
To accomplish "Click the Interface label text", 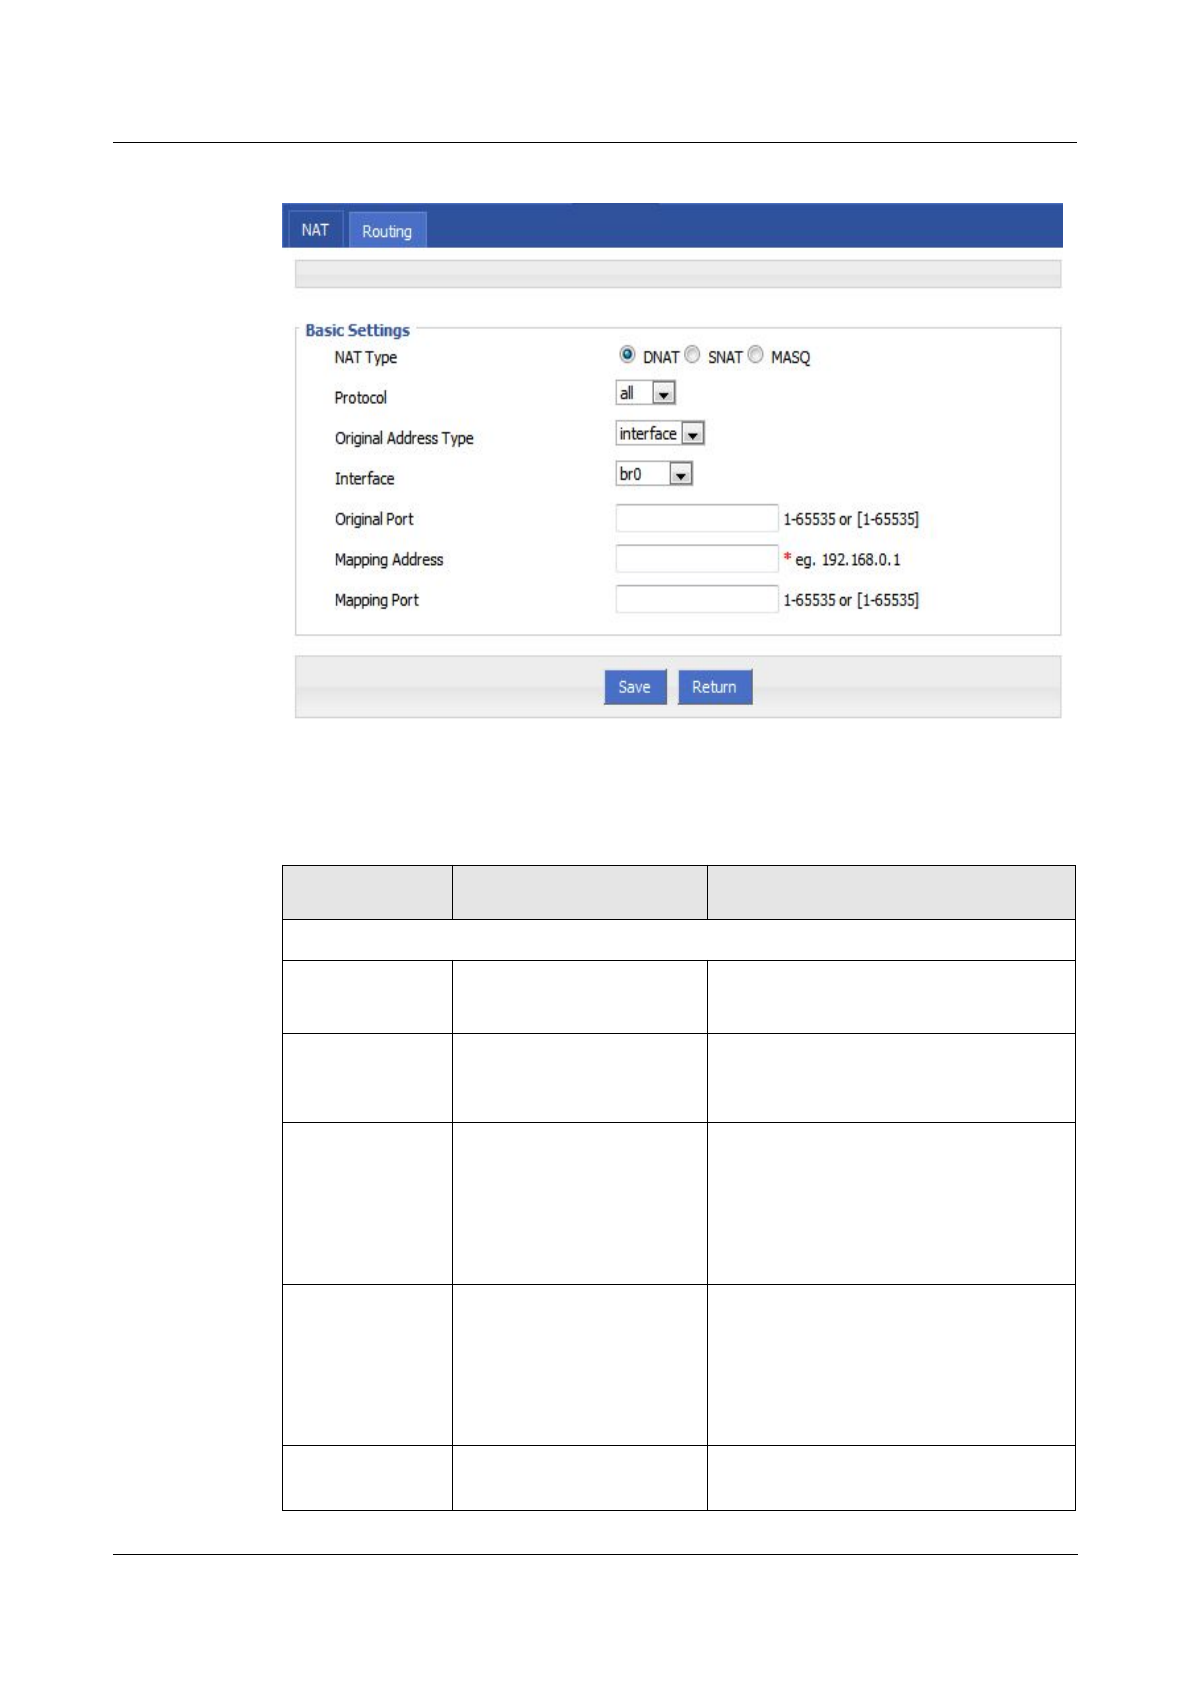I will pyautogui.click(x=364, y=478).
